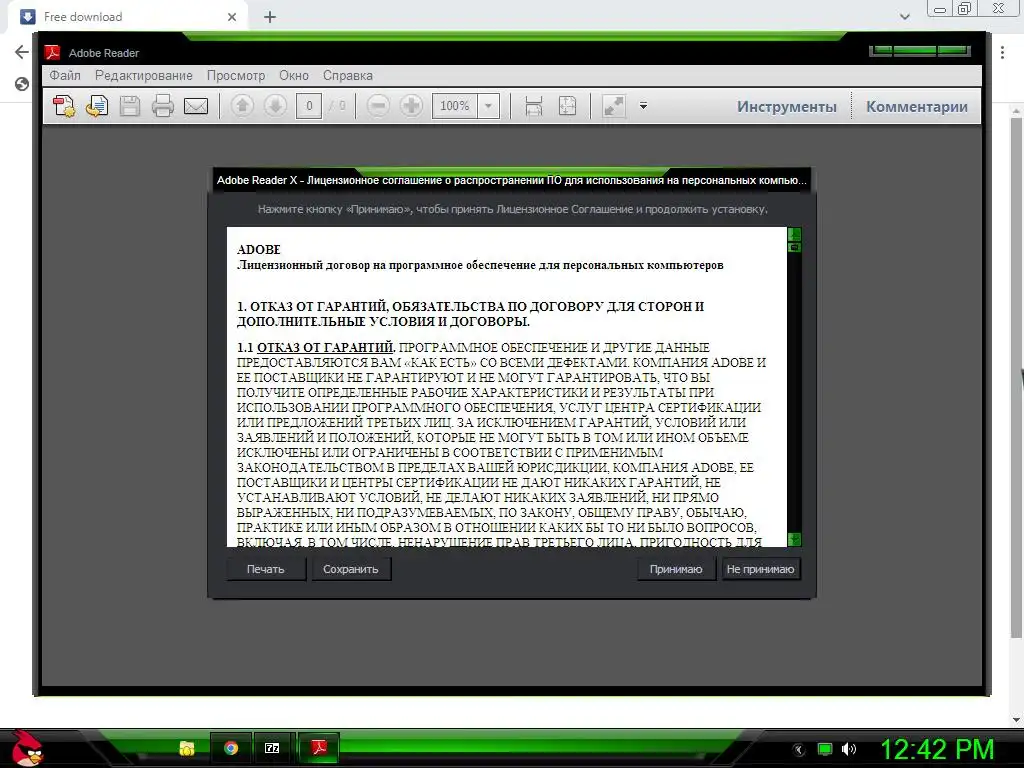Click the volume speaker tray icon
This screenshot has width=1024, height=768.
pos(848,749)
